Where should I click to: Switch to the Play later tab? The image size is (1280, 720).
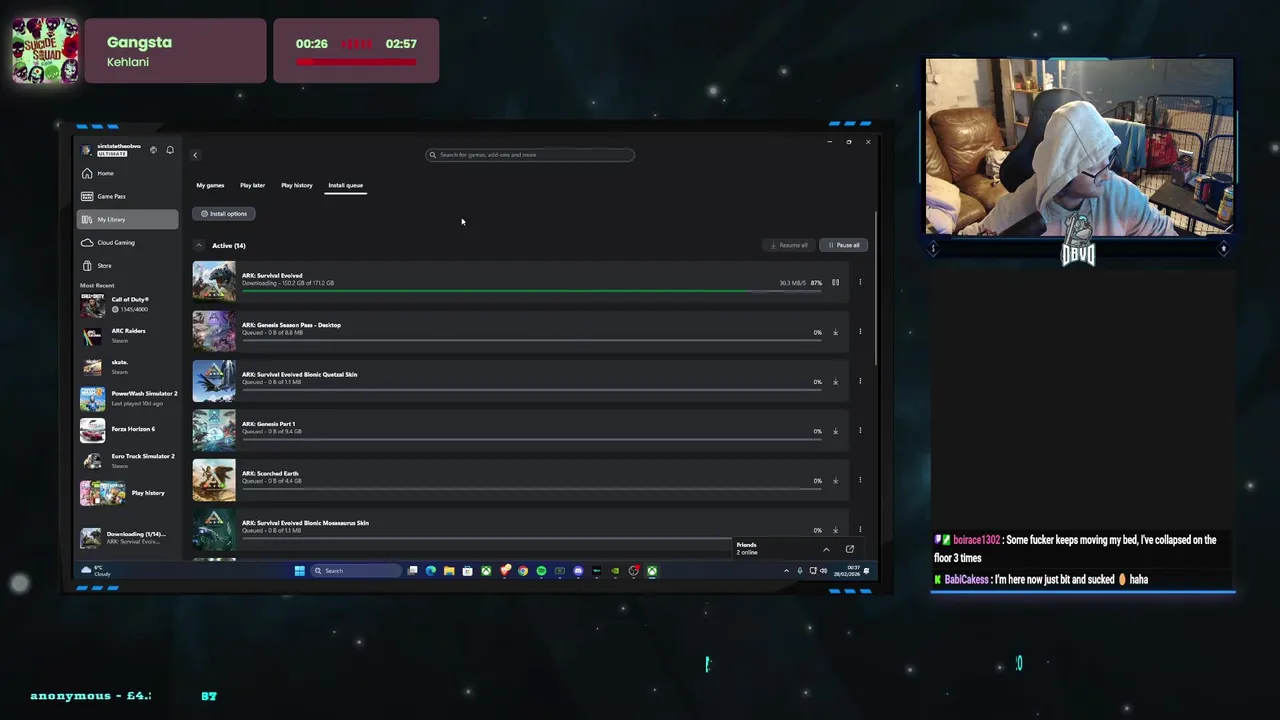(252, 185)
